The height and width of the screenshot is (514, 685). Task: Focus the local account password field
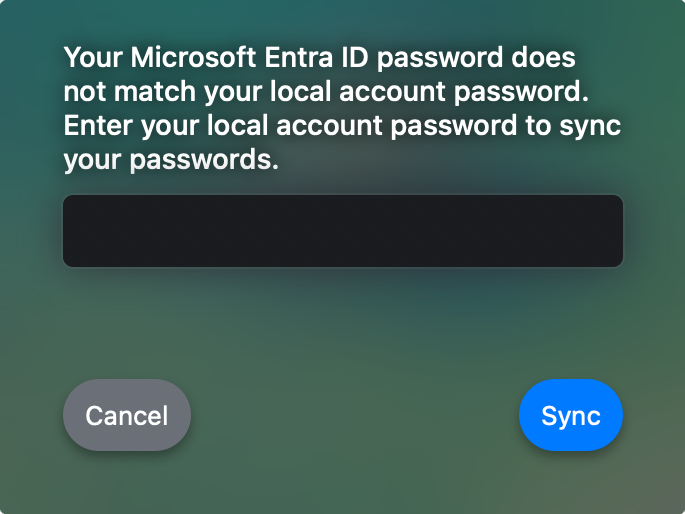tap(343, 231)
